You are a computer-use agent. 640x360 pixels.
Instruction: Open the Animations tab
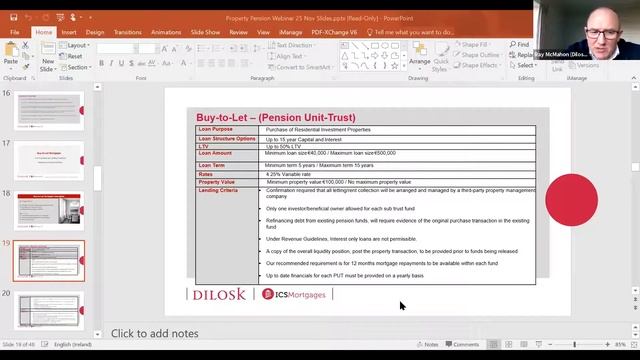(166, 32)
